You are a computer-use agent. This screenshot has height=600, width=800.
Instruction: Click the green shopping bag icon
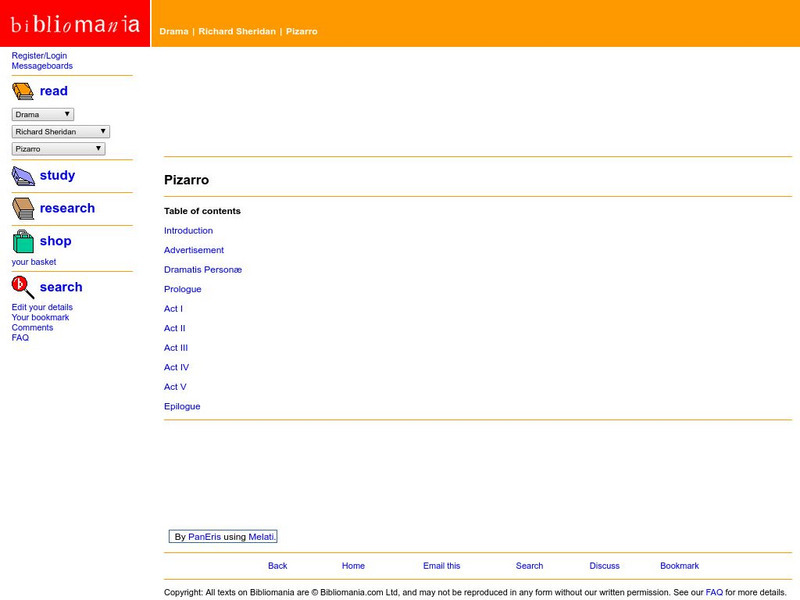pos(23,241)
